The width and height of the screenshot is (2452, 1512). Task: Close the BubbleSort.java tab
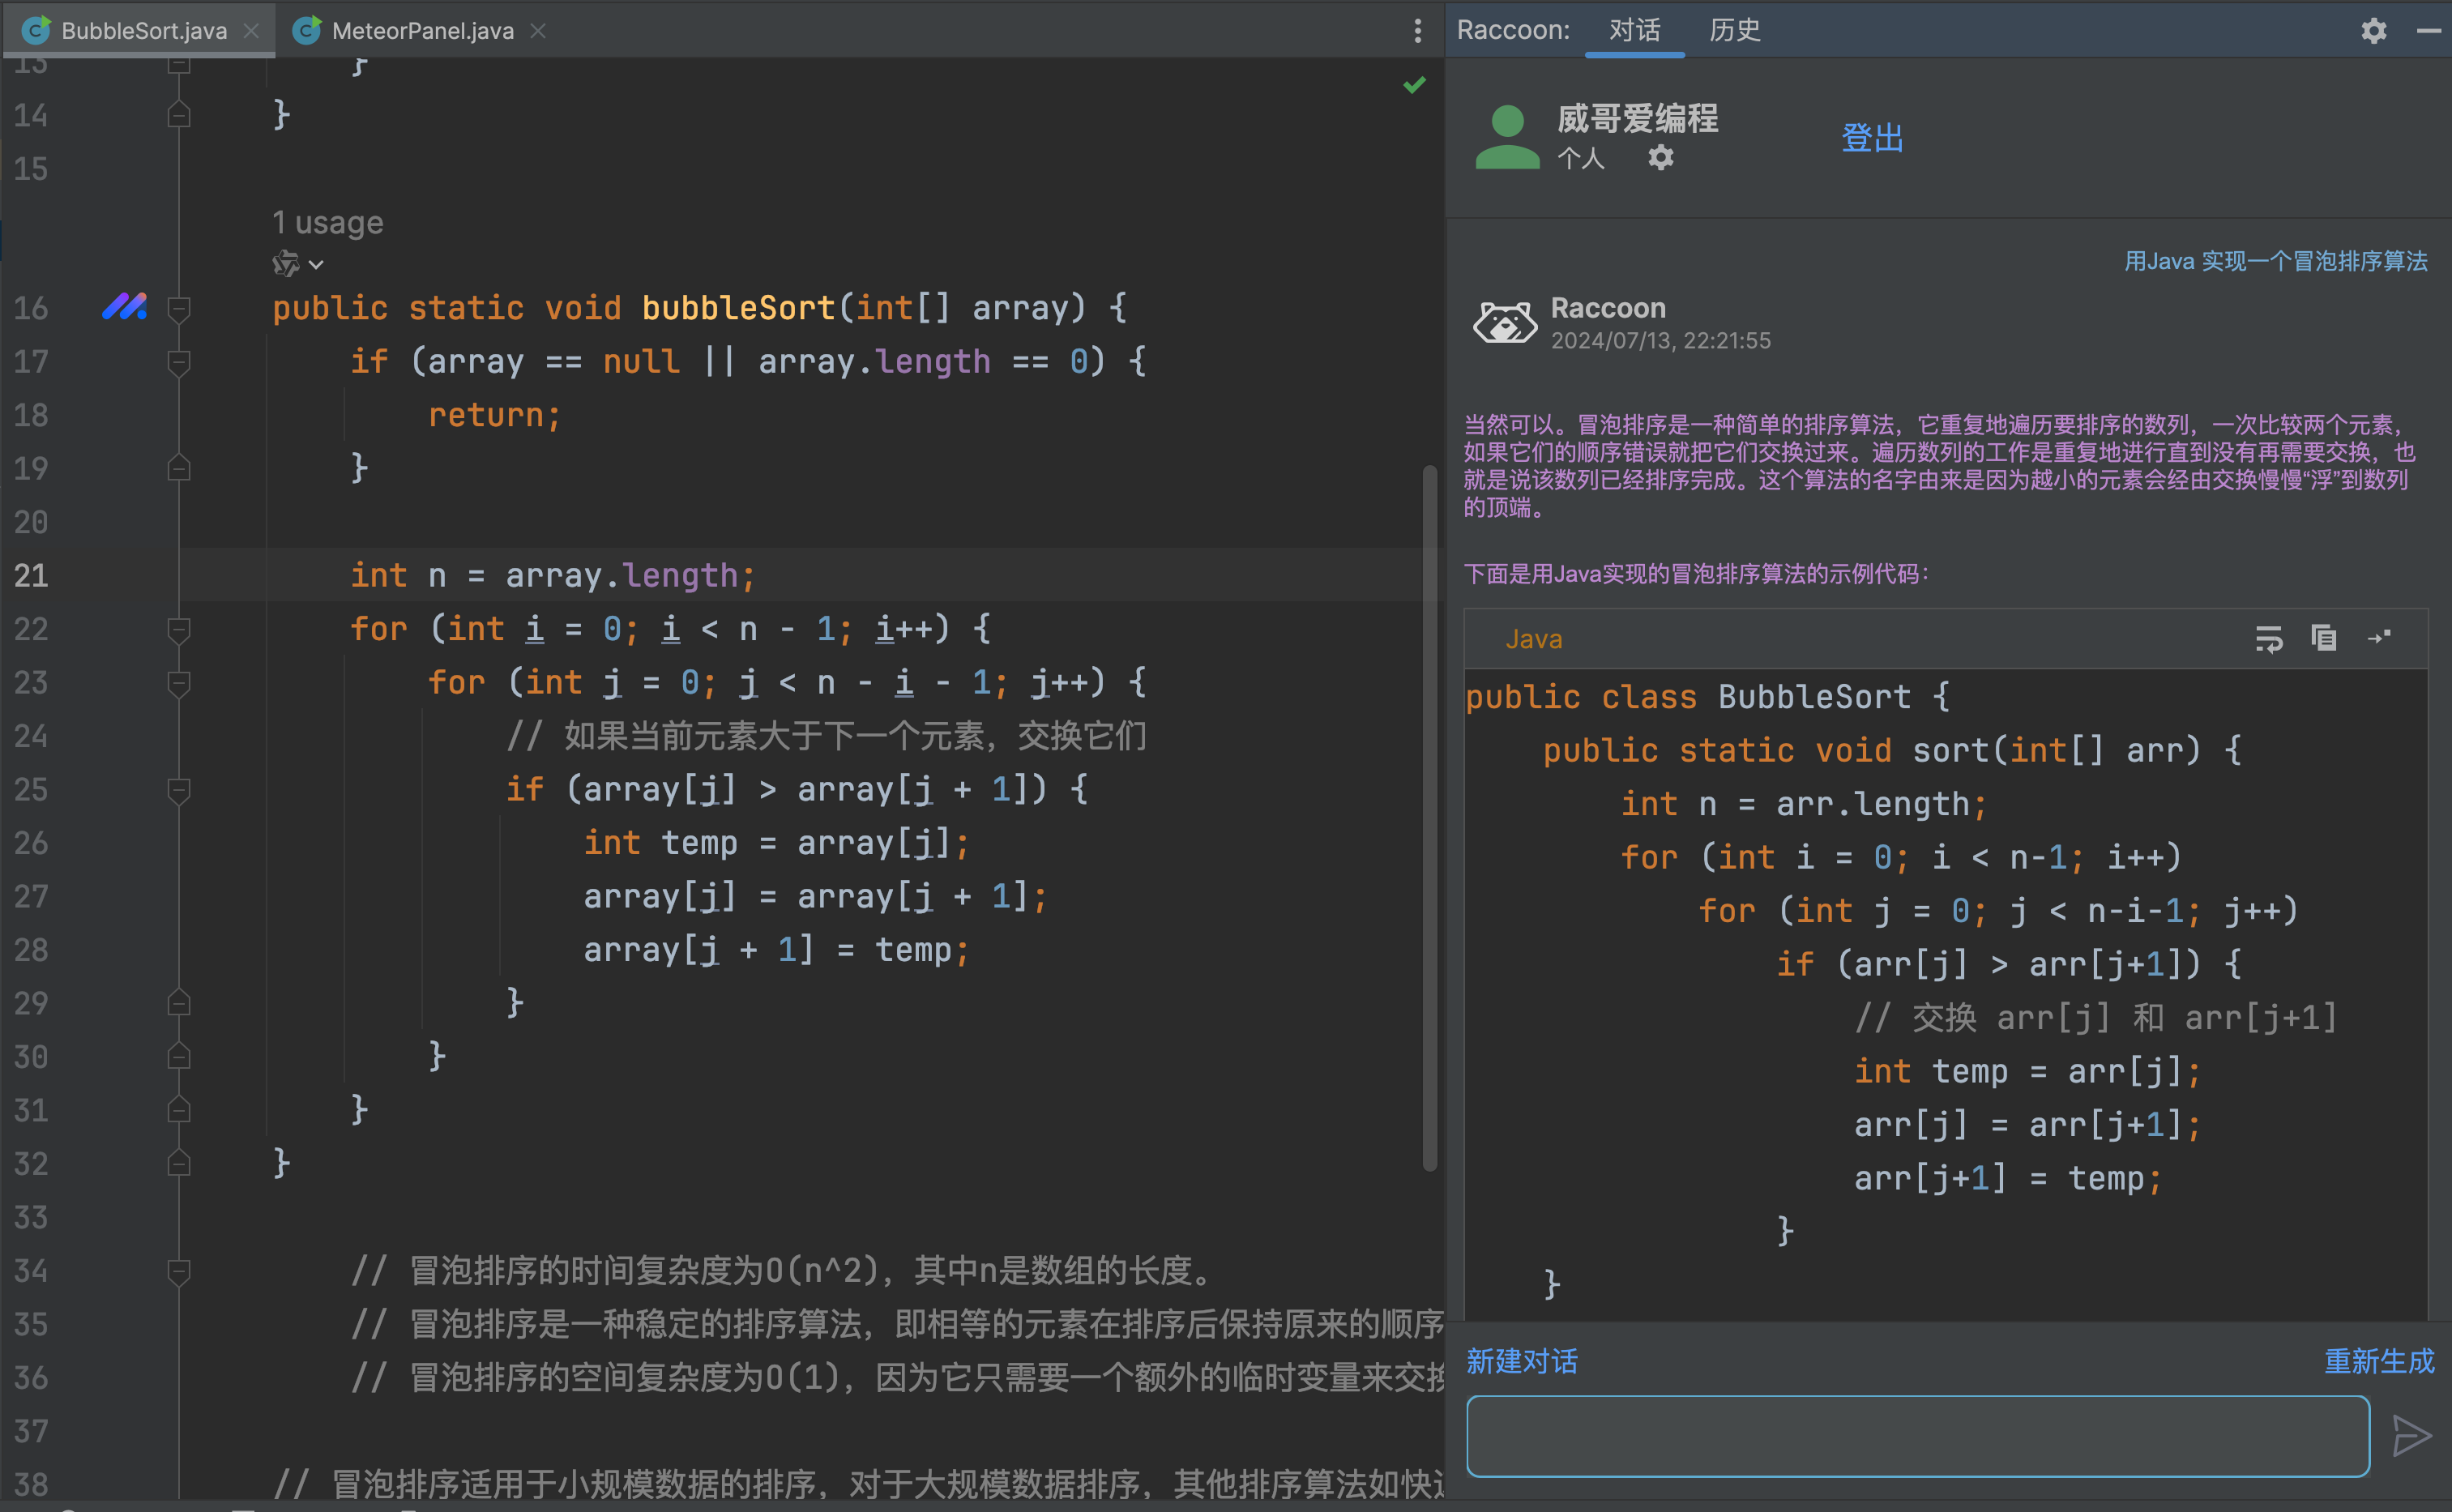coord(251,31)
